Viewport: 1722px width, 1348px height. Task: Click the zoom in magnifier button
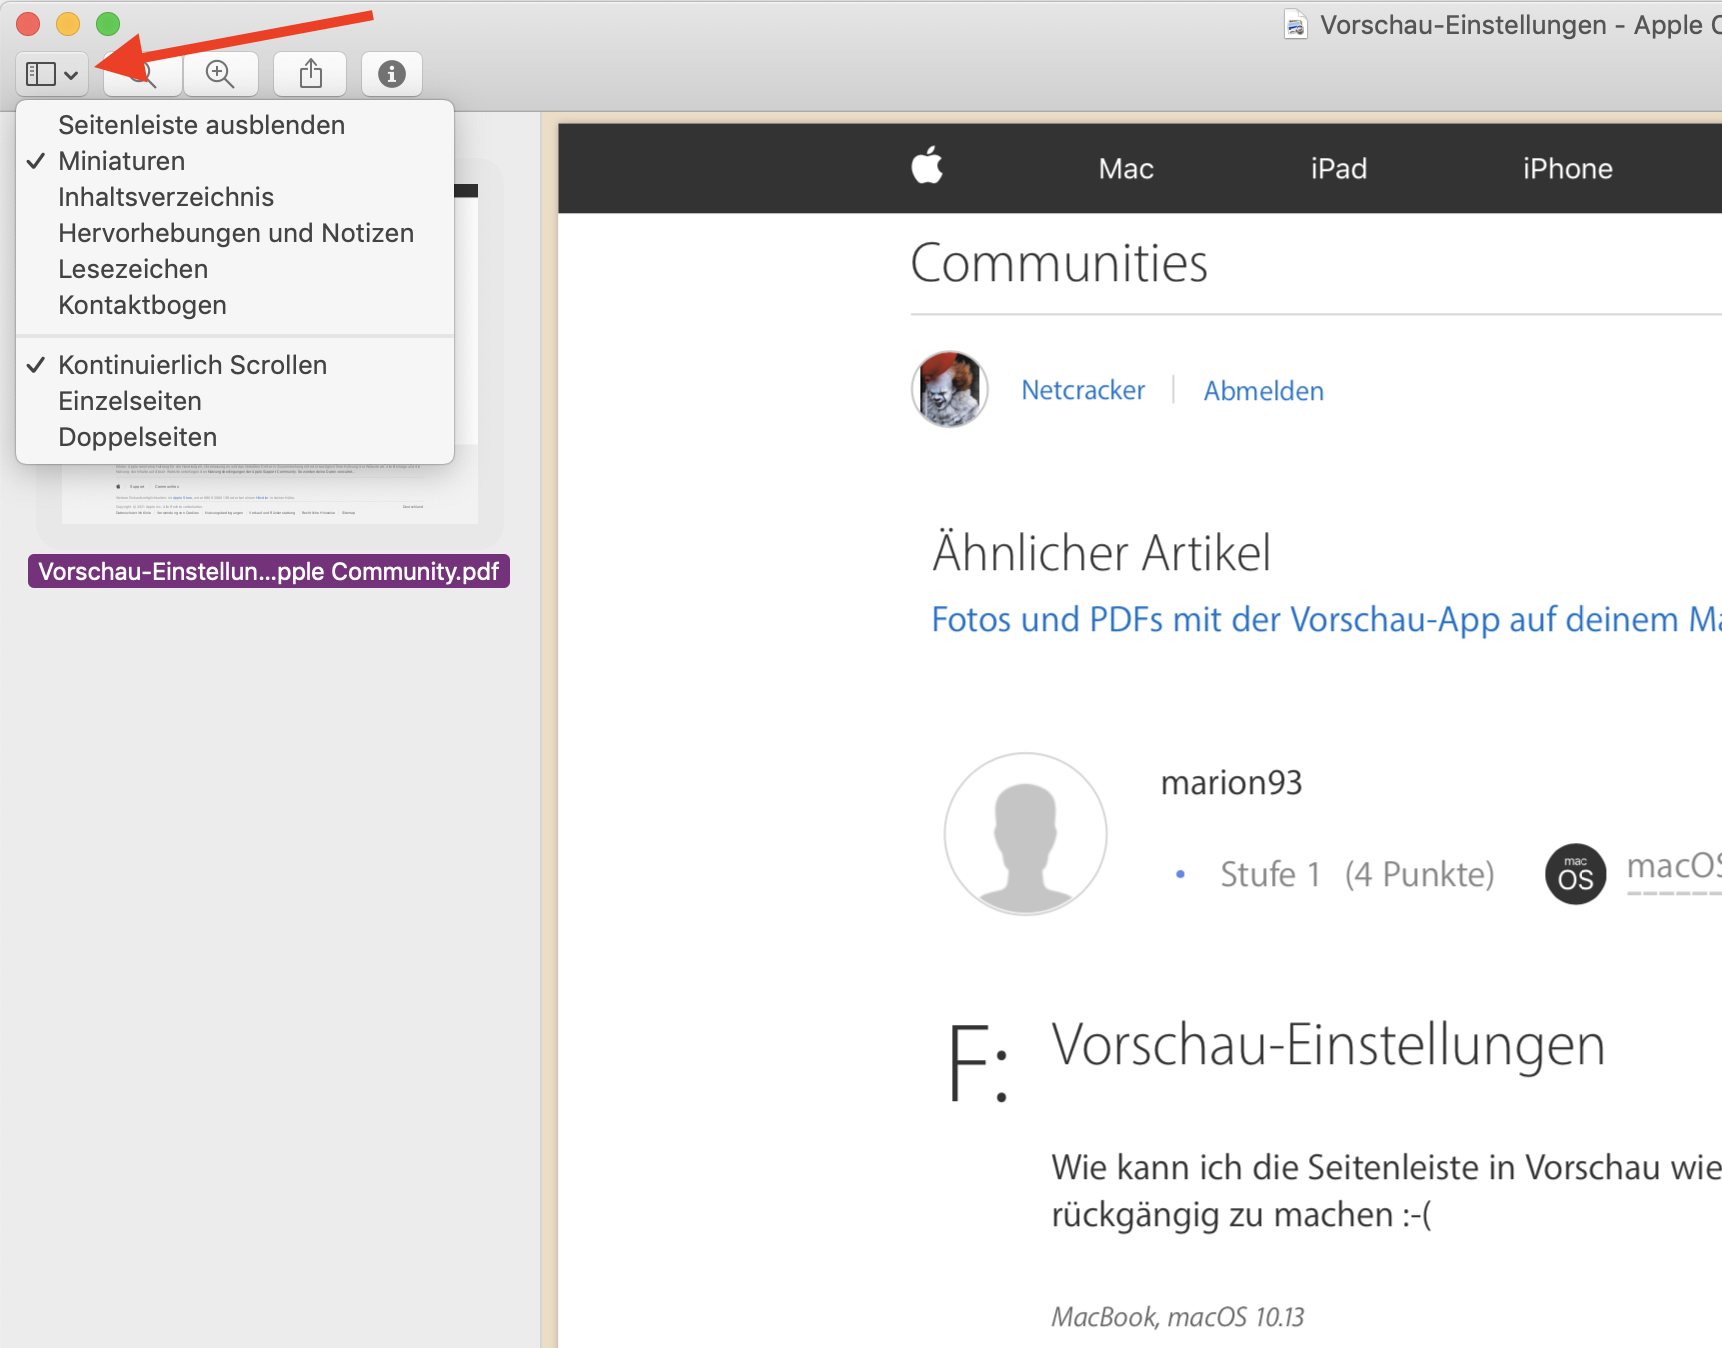219,74
